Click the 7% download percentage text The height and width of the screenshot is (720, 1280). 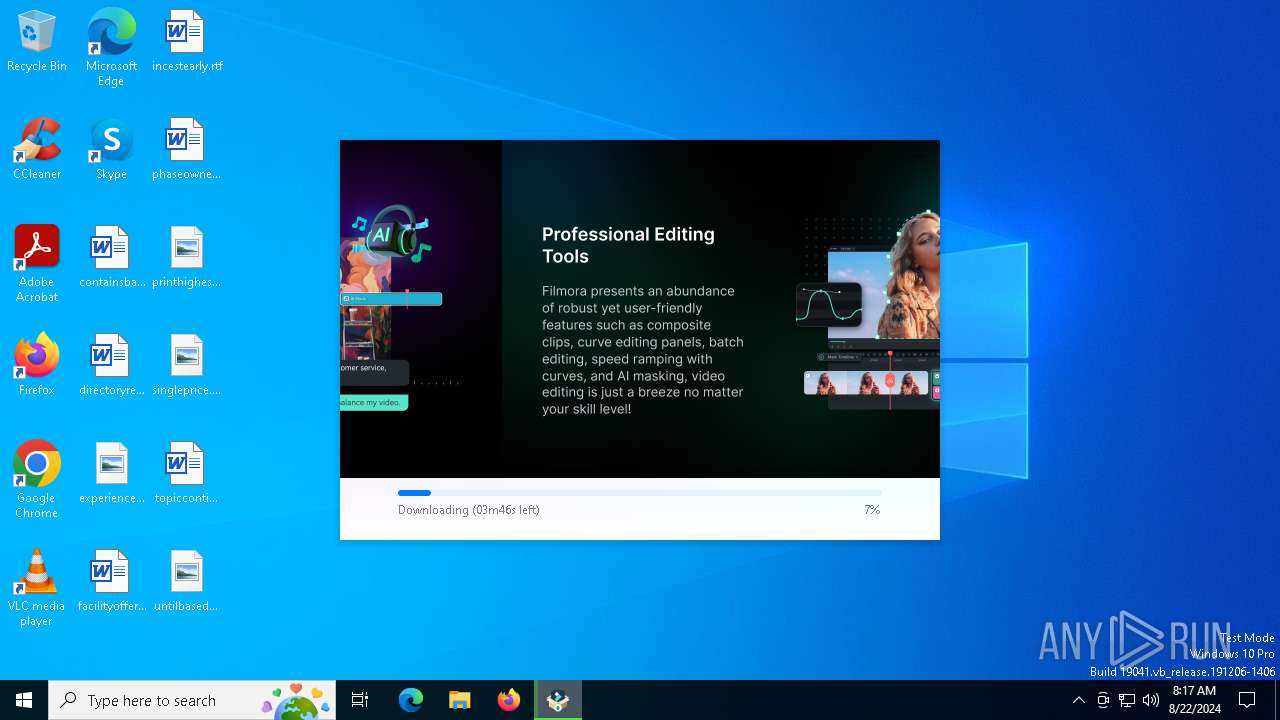click(x=872, y=510)
